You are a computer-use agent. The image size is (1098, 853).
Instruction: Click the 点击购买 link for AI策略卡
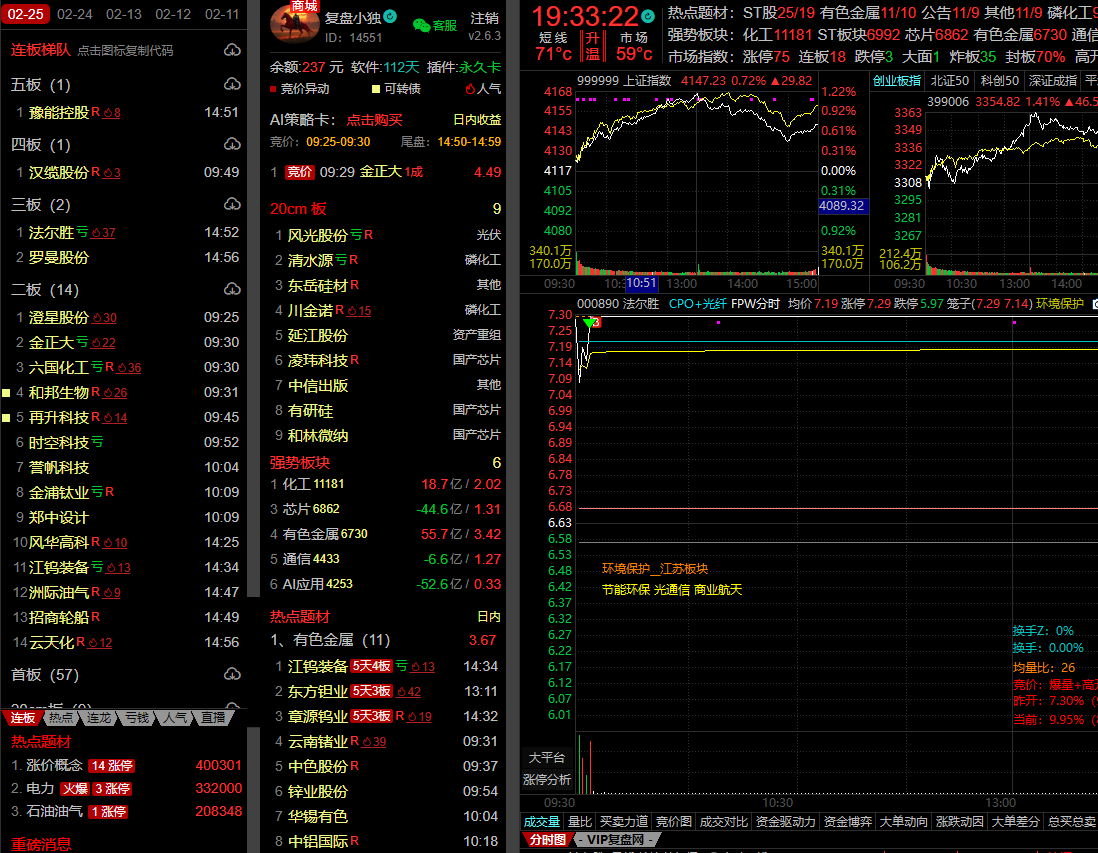[374, 119]
